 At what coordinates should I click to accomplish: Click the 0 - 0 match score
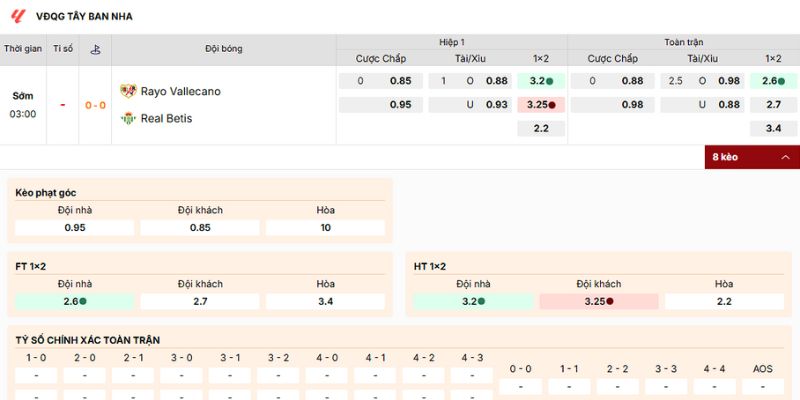point(95,105)
